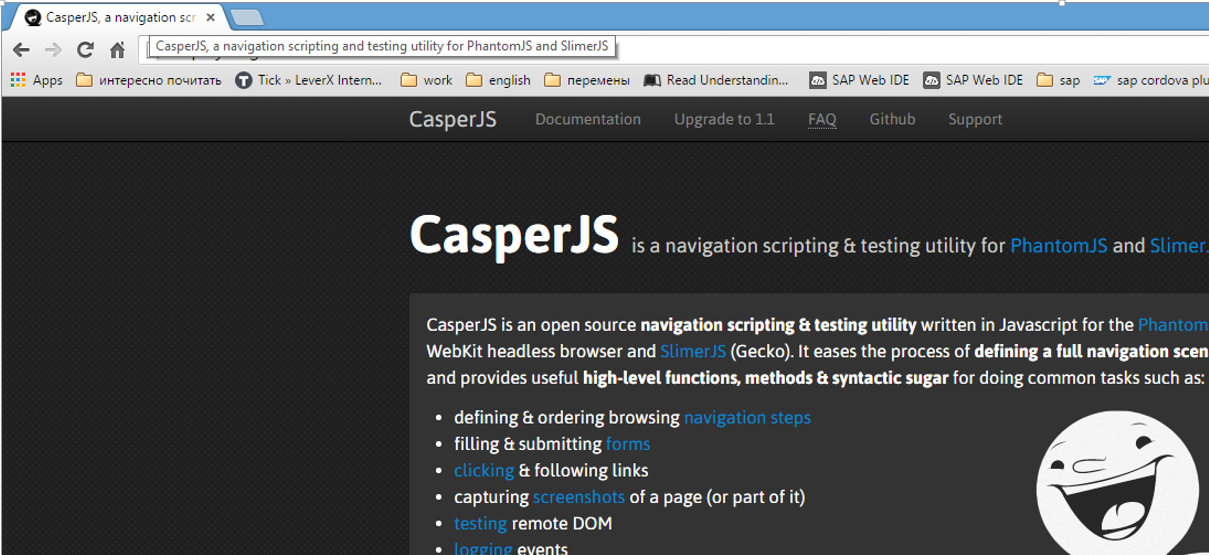The height and width of the screenshot is (555, 1209).
Task: Open the Tick » LeverX bookmark
Action: [x=309, y=80]
